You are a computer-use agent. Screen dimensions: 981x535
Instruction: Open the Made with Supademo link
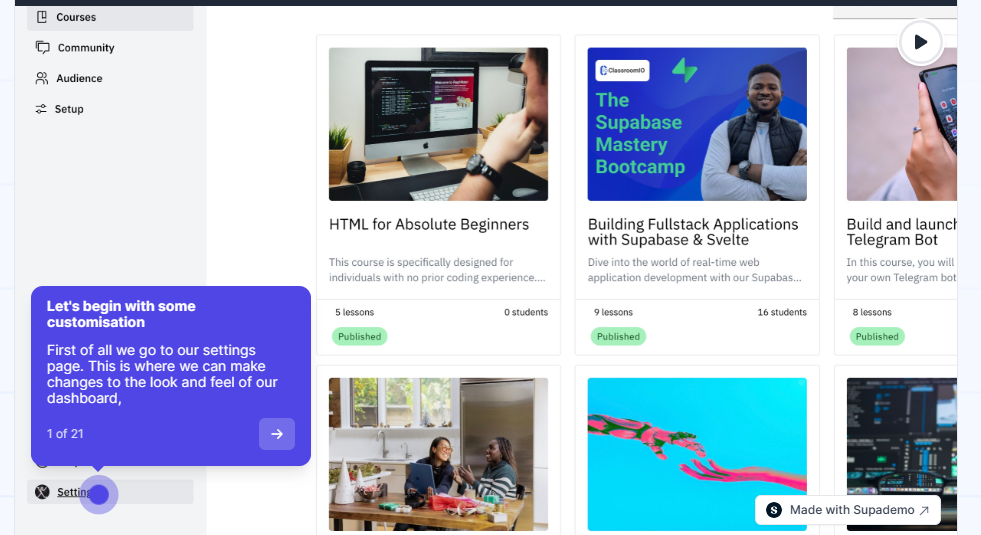[848, 510]
